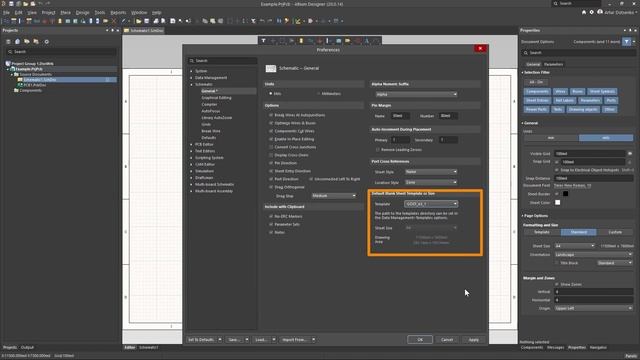
Task: Select the Mils units radio button
Action: pos(270,93)
